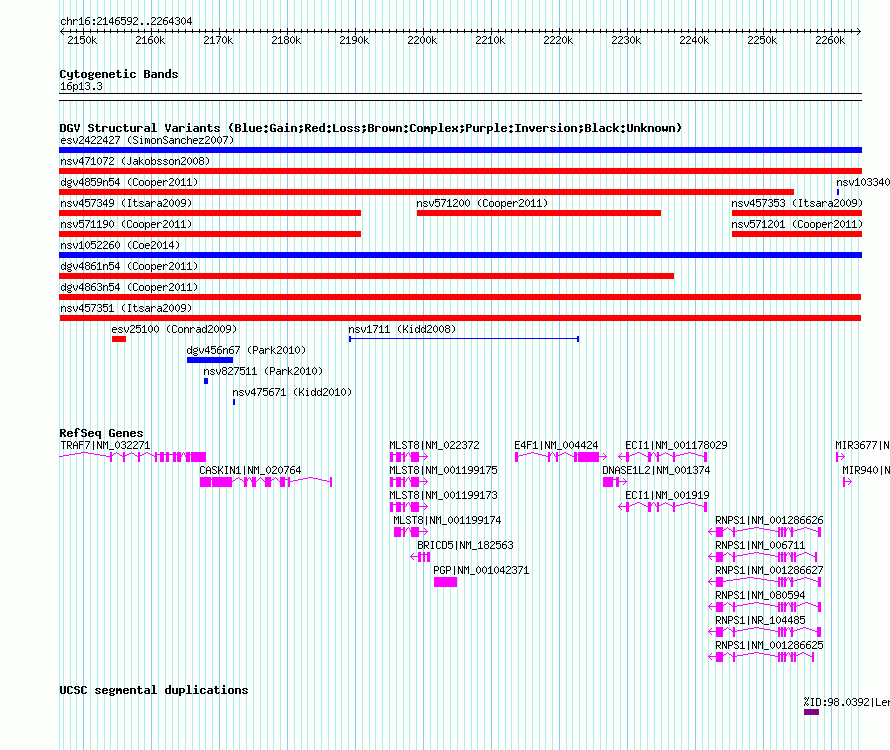Click the DNASE1L2|NM_001374 gene label
This screenshot has height=750, width=890.
coord(656,470)
